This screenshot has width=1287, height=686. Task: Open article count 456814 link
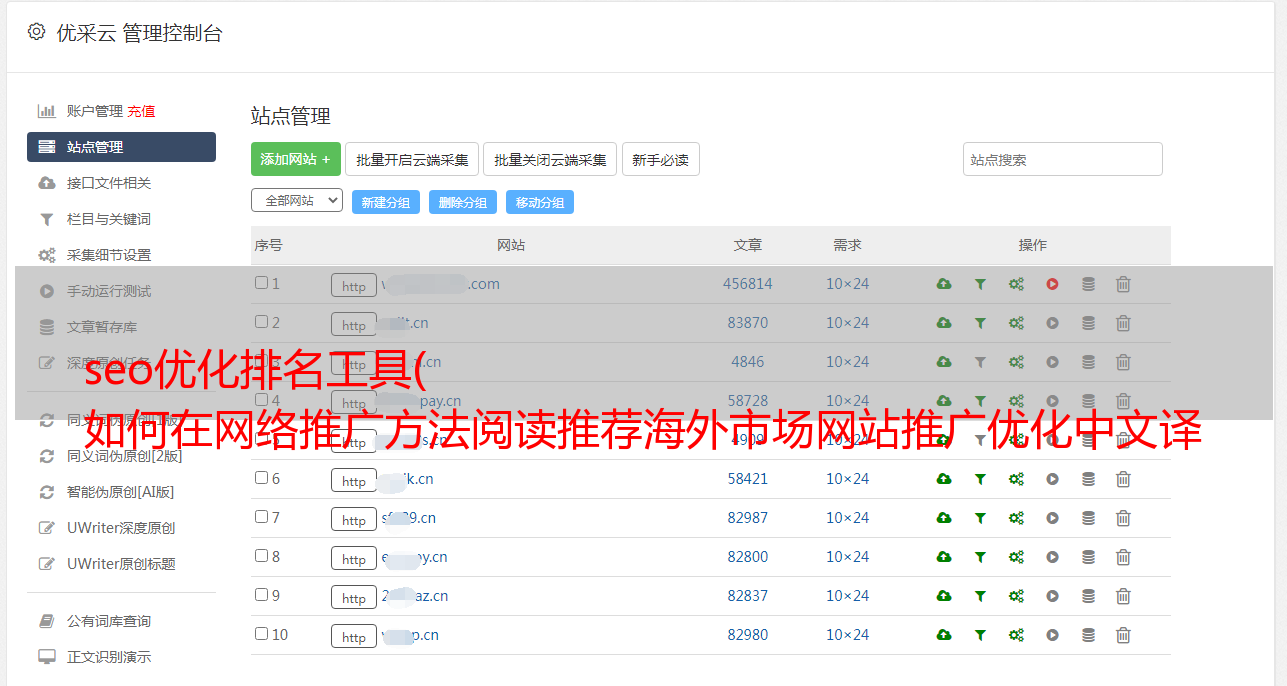tap(748, 284)
